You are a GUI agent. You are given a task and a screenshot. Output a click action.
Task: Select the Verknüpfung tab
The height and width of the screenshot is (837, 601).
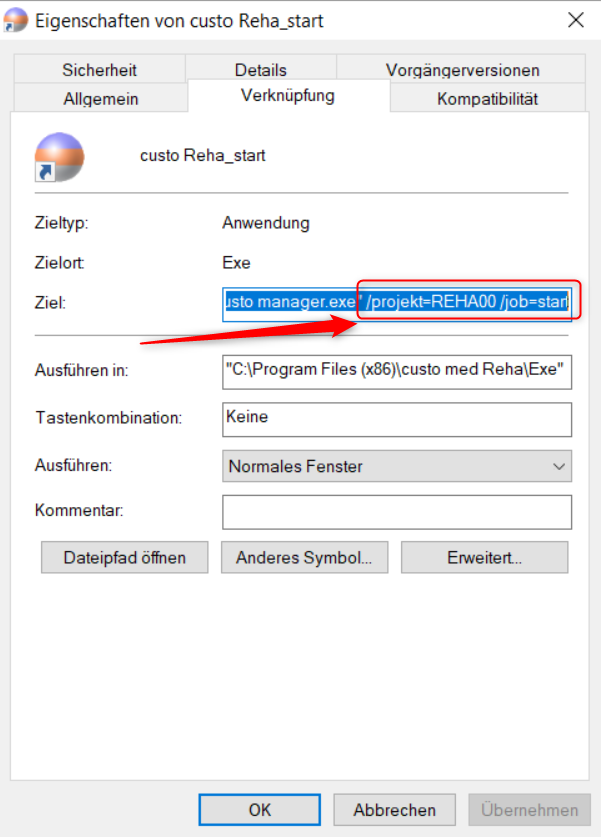pos(288,96)
